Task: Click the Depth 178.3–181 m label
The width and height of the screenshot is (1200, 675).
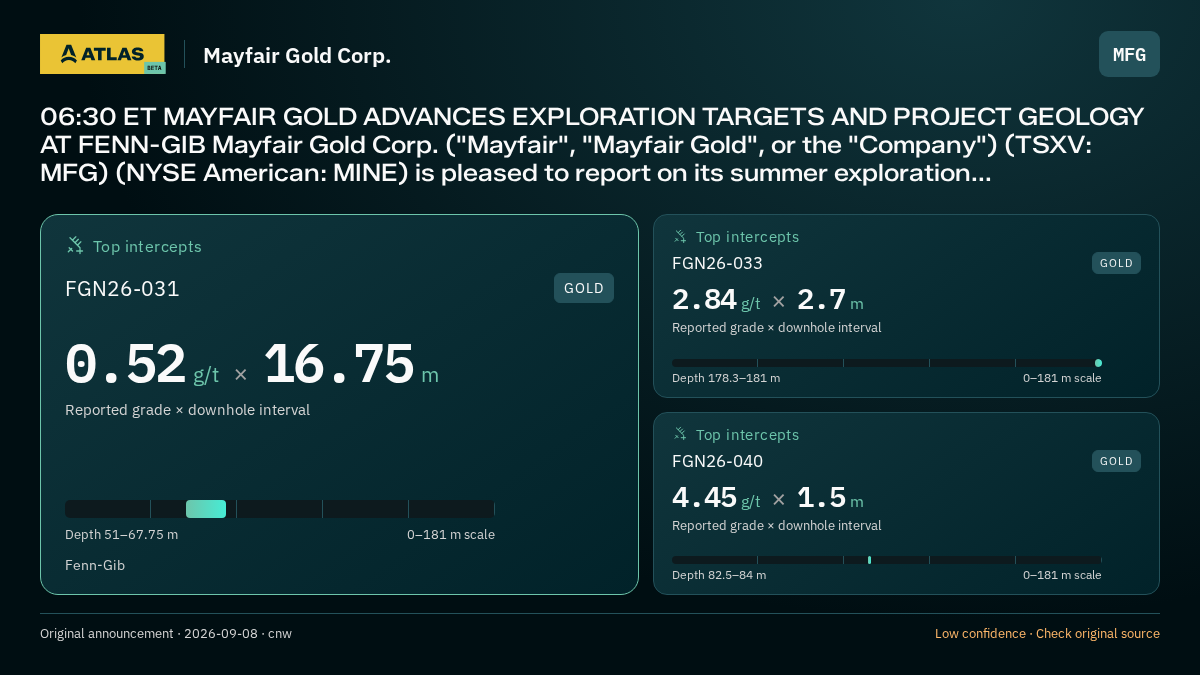Action: pos(726,378)
